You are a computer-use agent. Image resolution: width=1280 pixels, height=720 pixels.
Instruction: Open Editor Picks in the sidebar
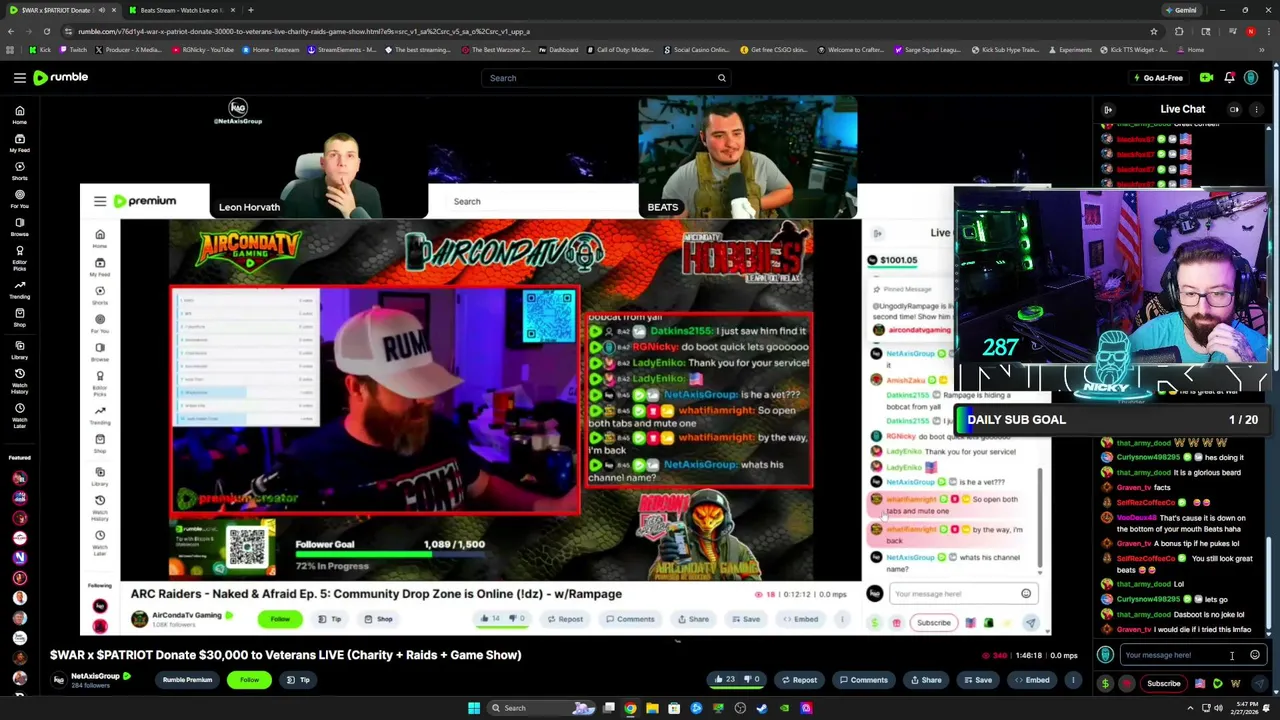[19, 256]
